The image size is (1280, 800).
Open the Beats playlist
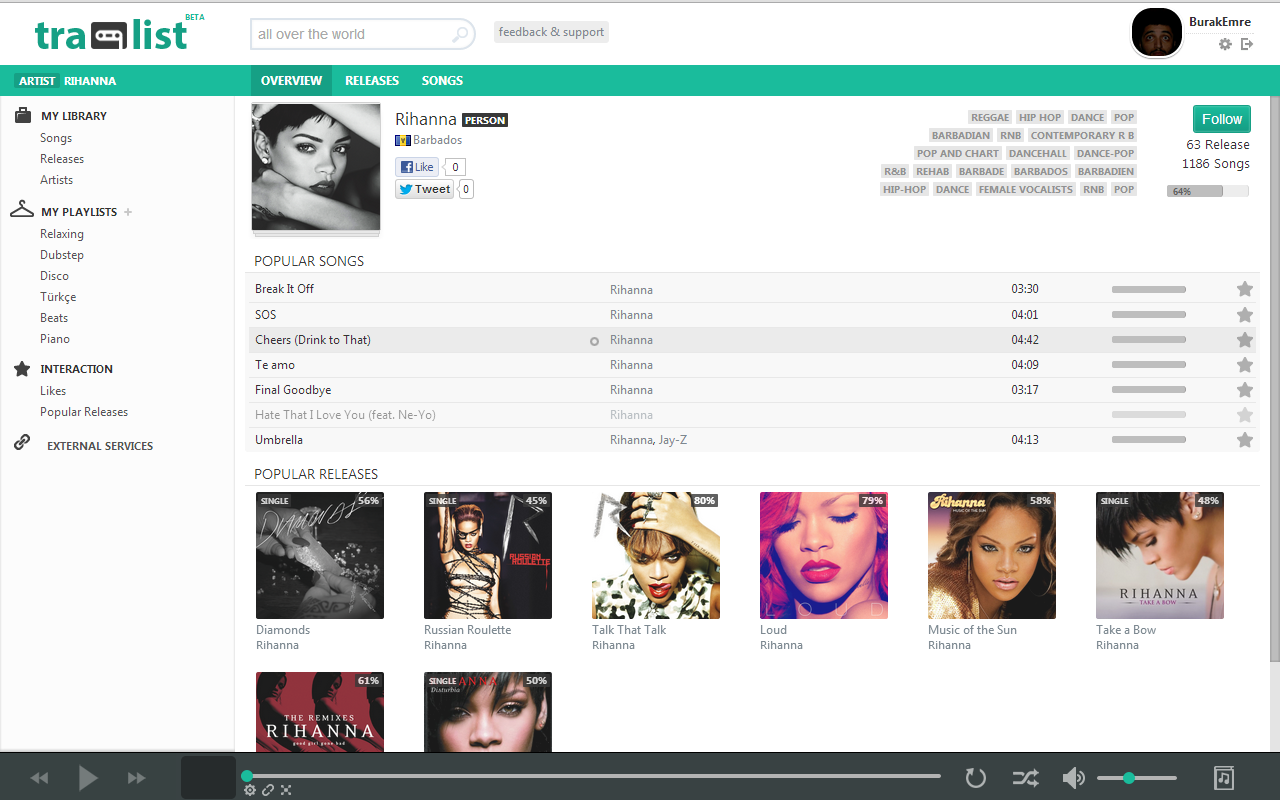click(54, 318)
